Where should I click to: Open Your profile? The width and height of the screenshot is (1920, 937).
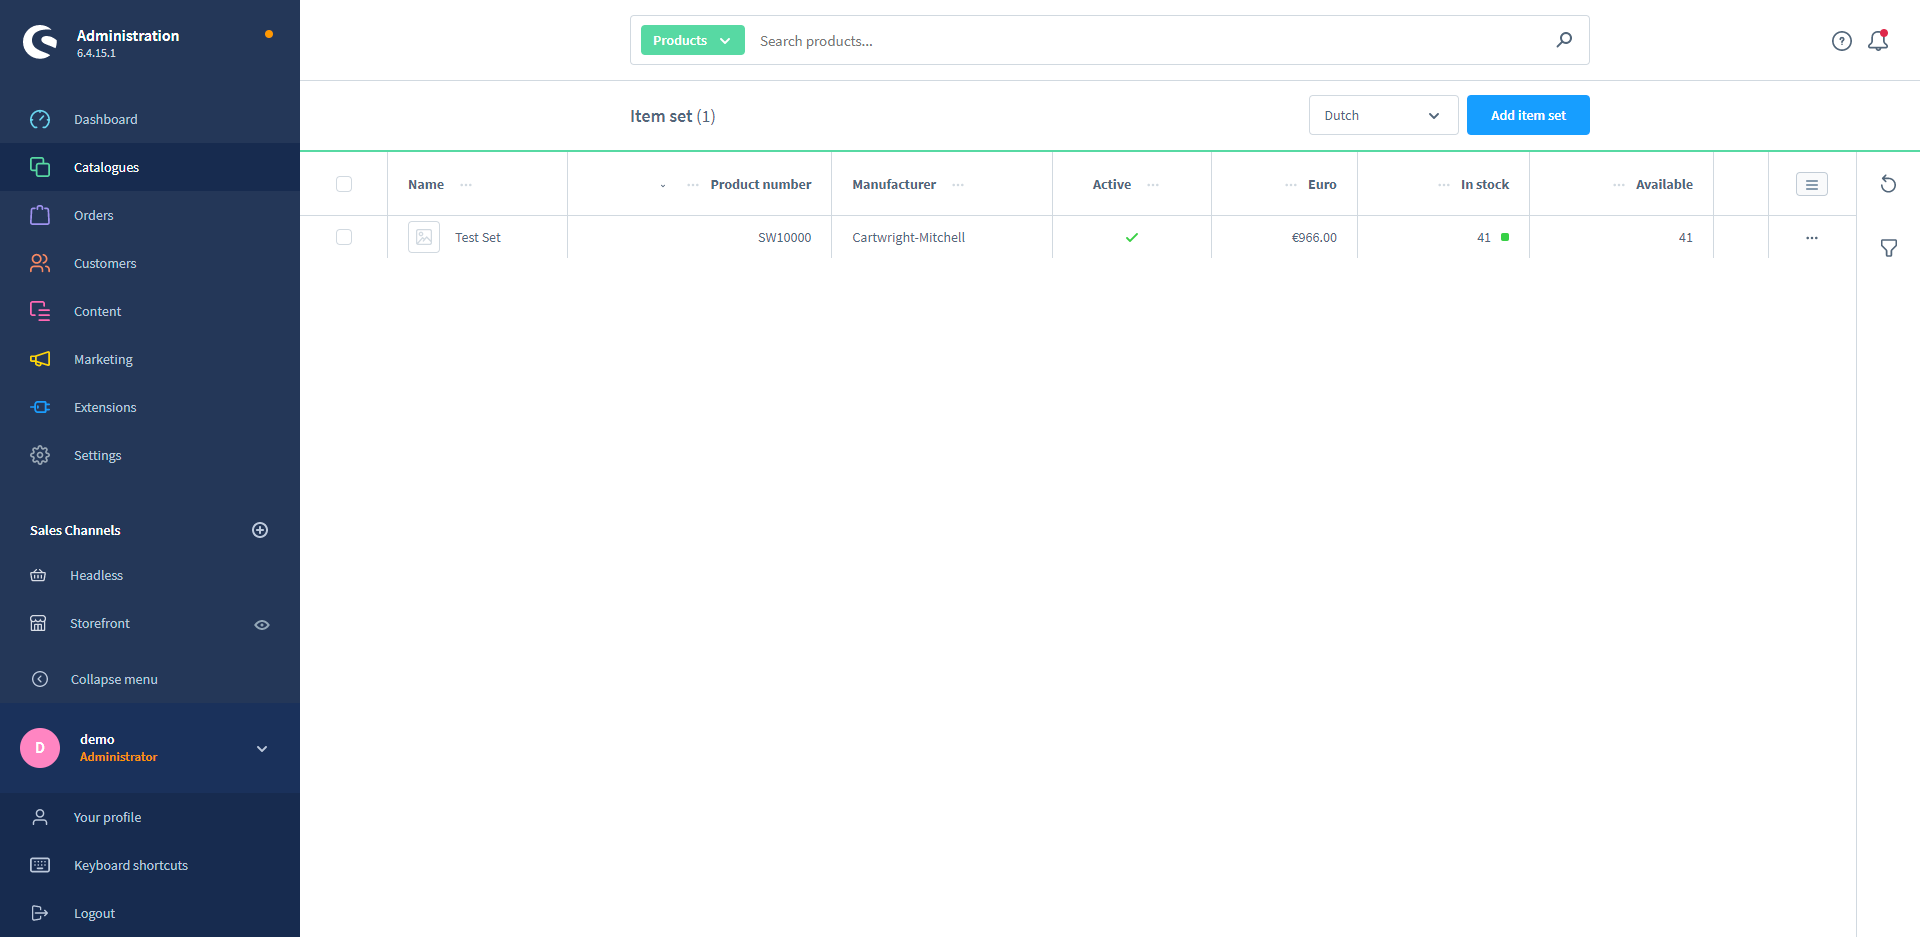[x=150, y=817]
